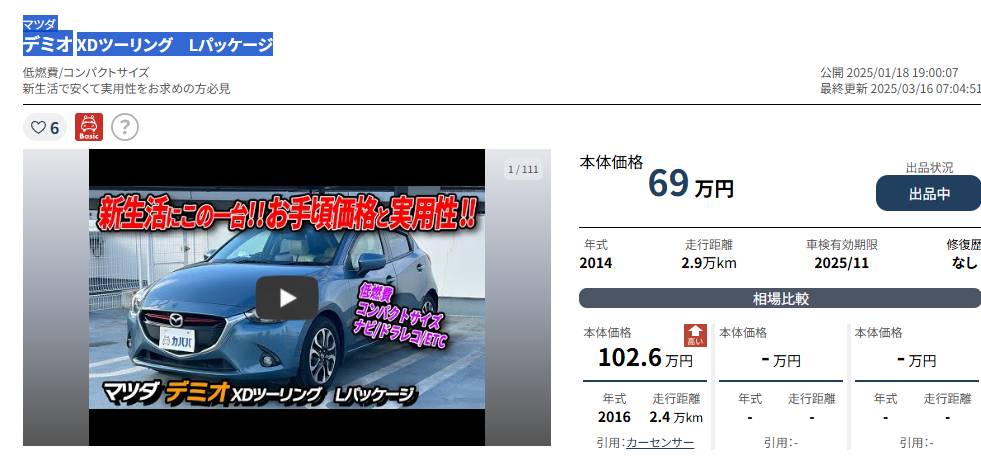Image resolution: width=981 pixels, height=456 pixels.
Task: Play the Demio video
Action: 287,298
